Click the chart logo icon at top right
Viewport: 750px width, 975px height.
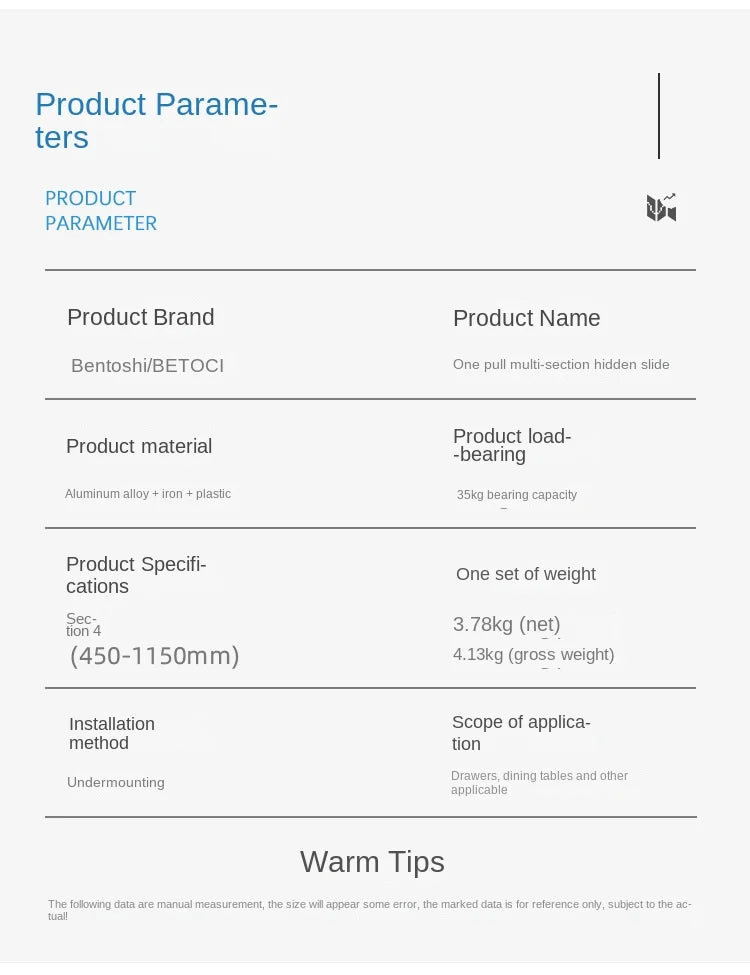661,208
